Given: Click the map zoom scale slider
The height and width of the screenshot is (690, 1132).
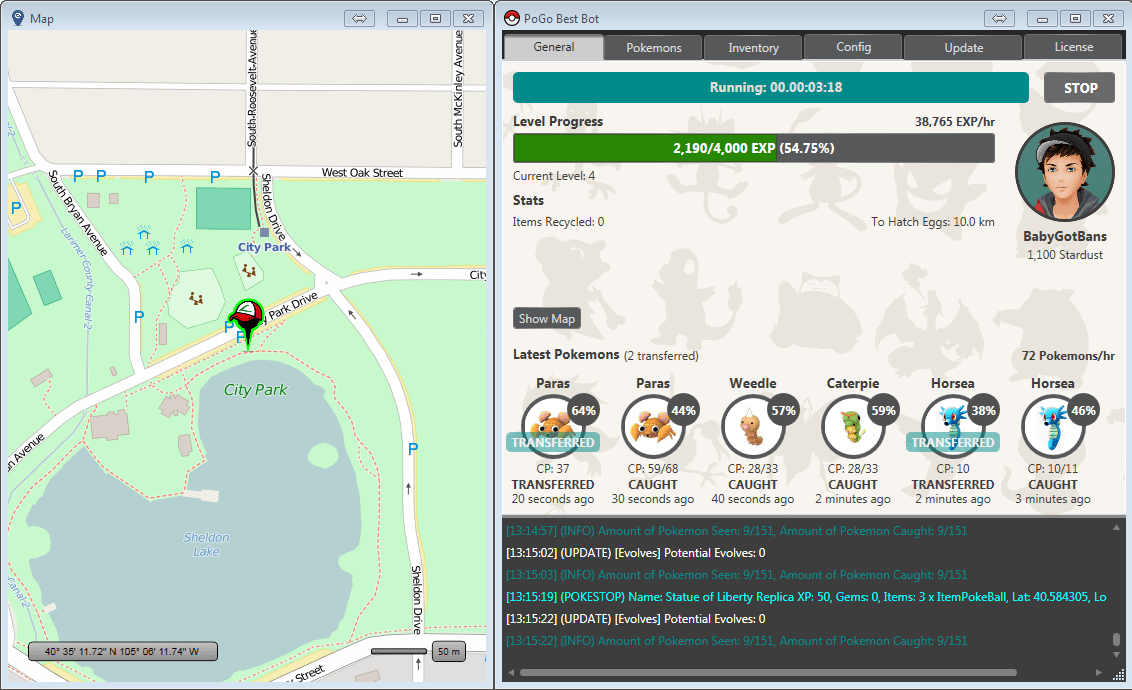Looking at the screenshot, I should pos(399,651).
